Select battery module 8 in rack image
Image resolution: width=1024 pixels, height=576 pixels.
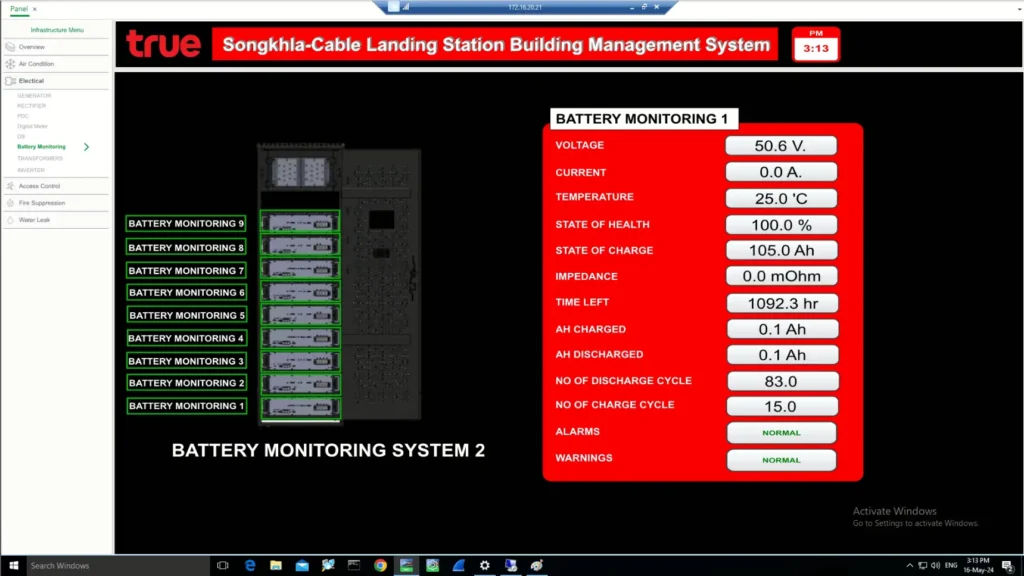pos(300,246)
